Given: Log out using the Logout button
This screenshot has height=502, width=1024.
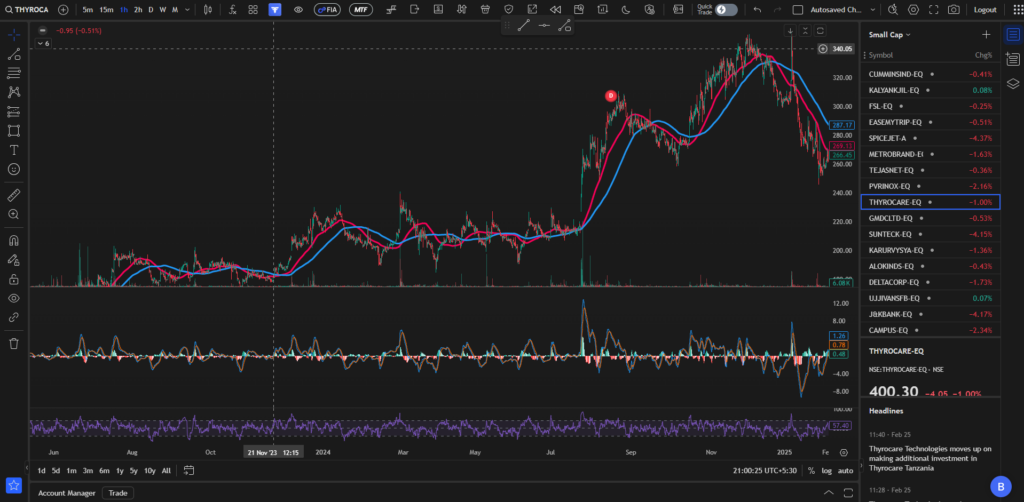Looking at the screenshot, I should click(985, 10).
